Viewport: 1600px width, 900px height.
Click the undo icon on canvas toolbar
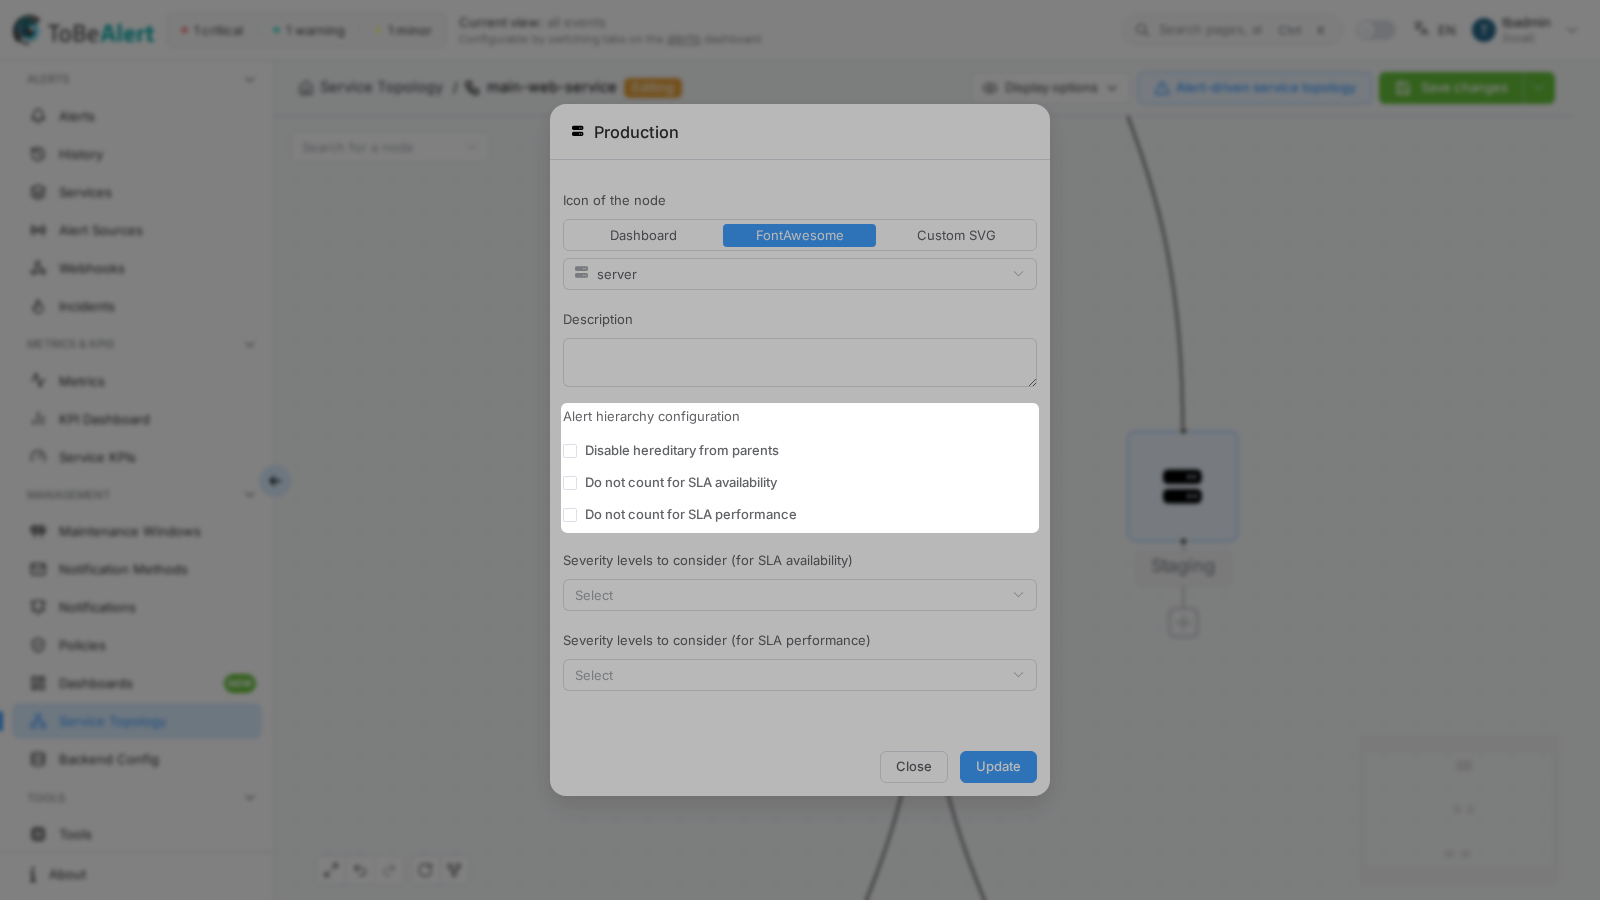pos(360,870)
